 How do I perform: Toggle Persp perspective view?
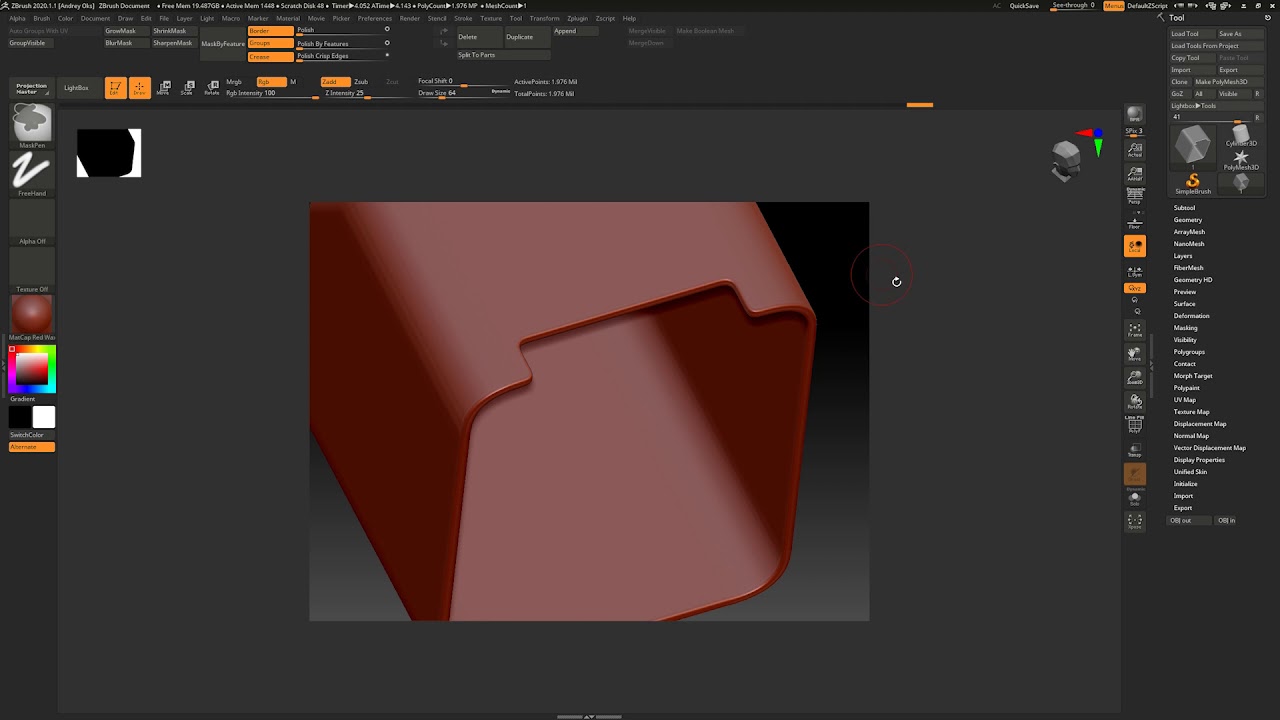[x=1134, y=196]
